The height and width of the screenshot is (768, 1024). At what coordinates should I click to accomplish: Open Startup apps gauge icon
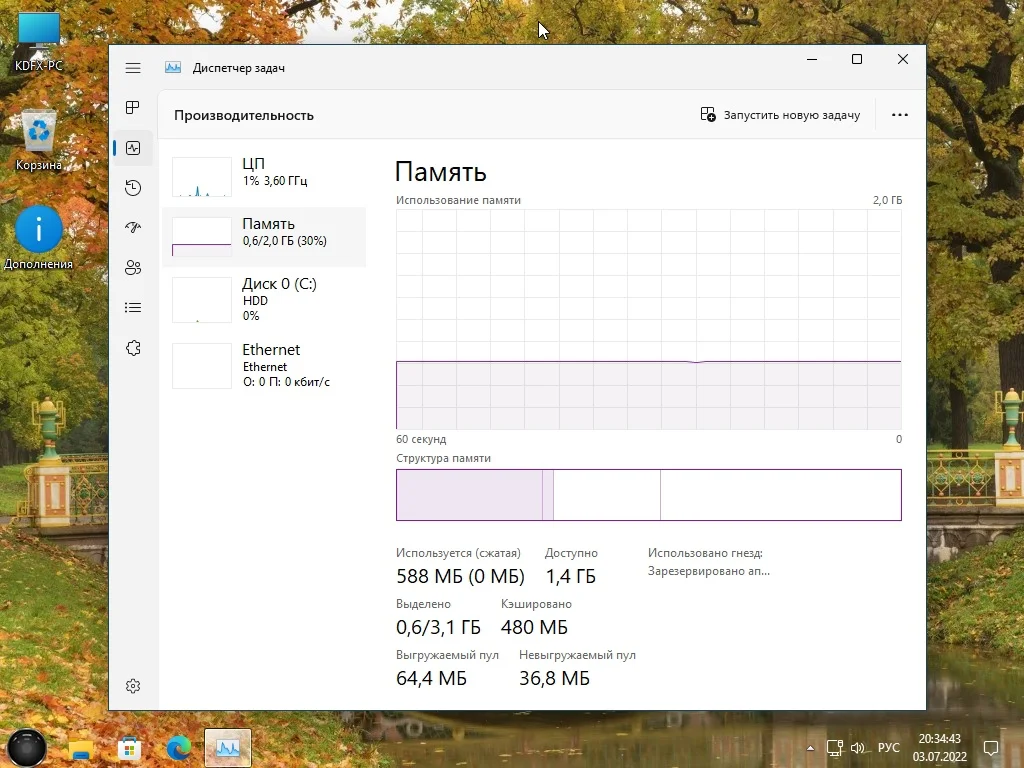coord(133,228)
